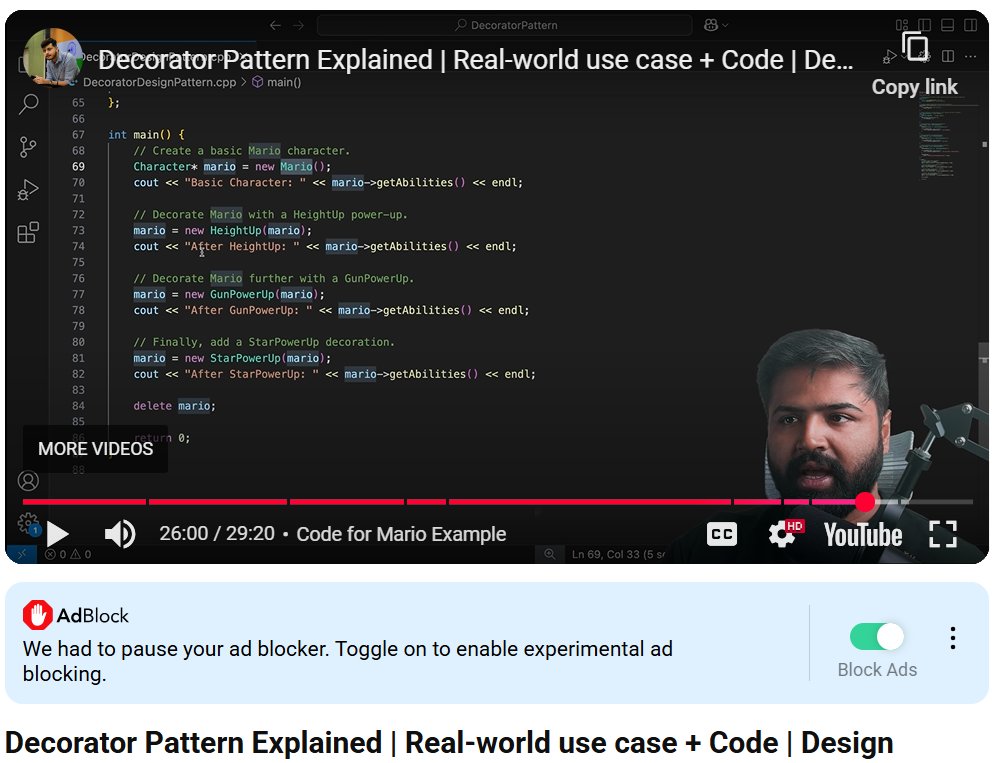Enter fullscreen mode
This screenshot has width=996, height=763.
pos(943,534)
